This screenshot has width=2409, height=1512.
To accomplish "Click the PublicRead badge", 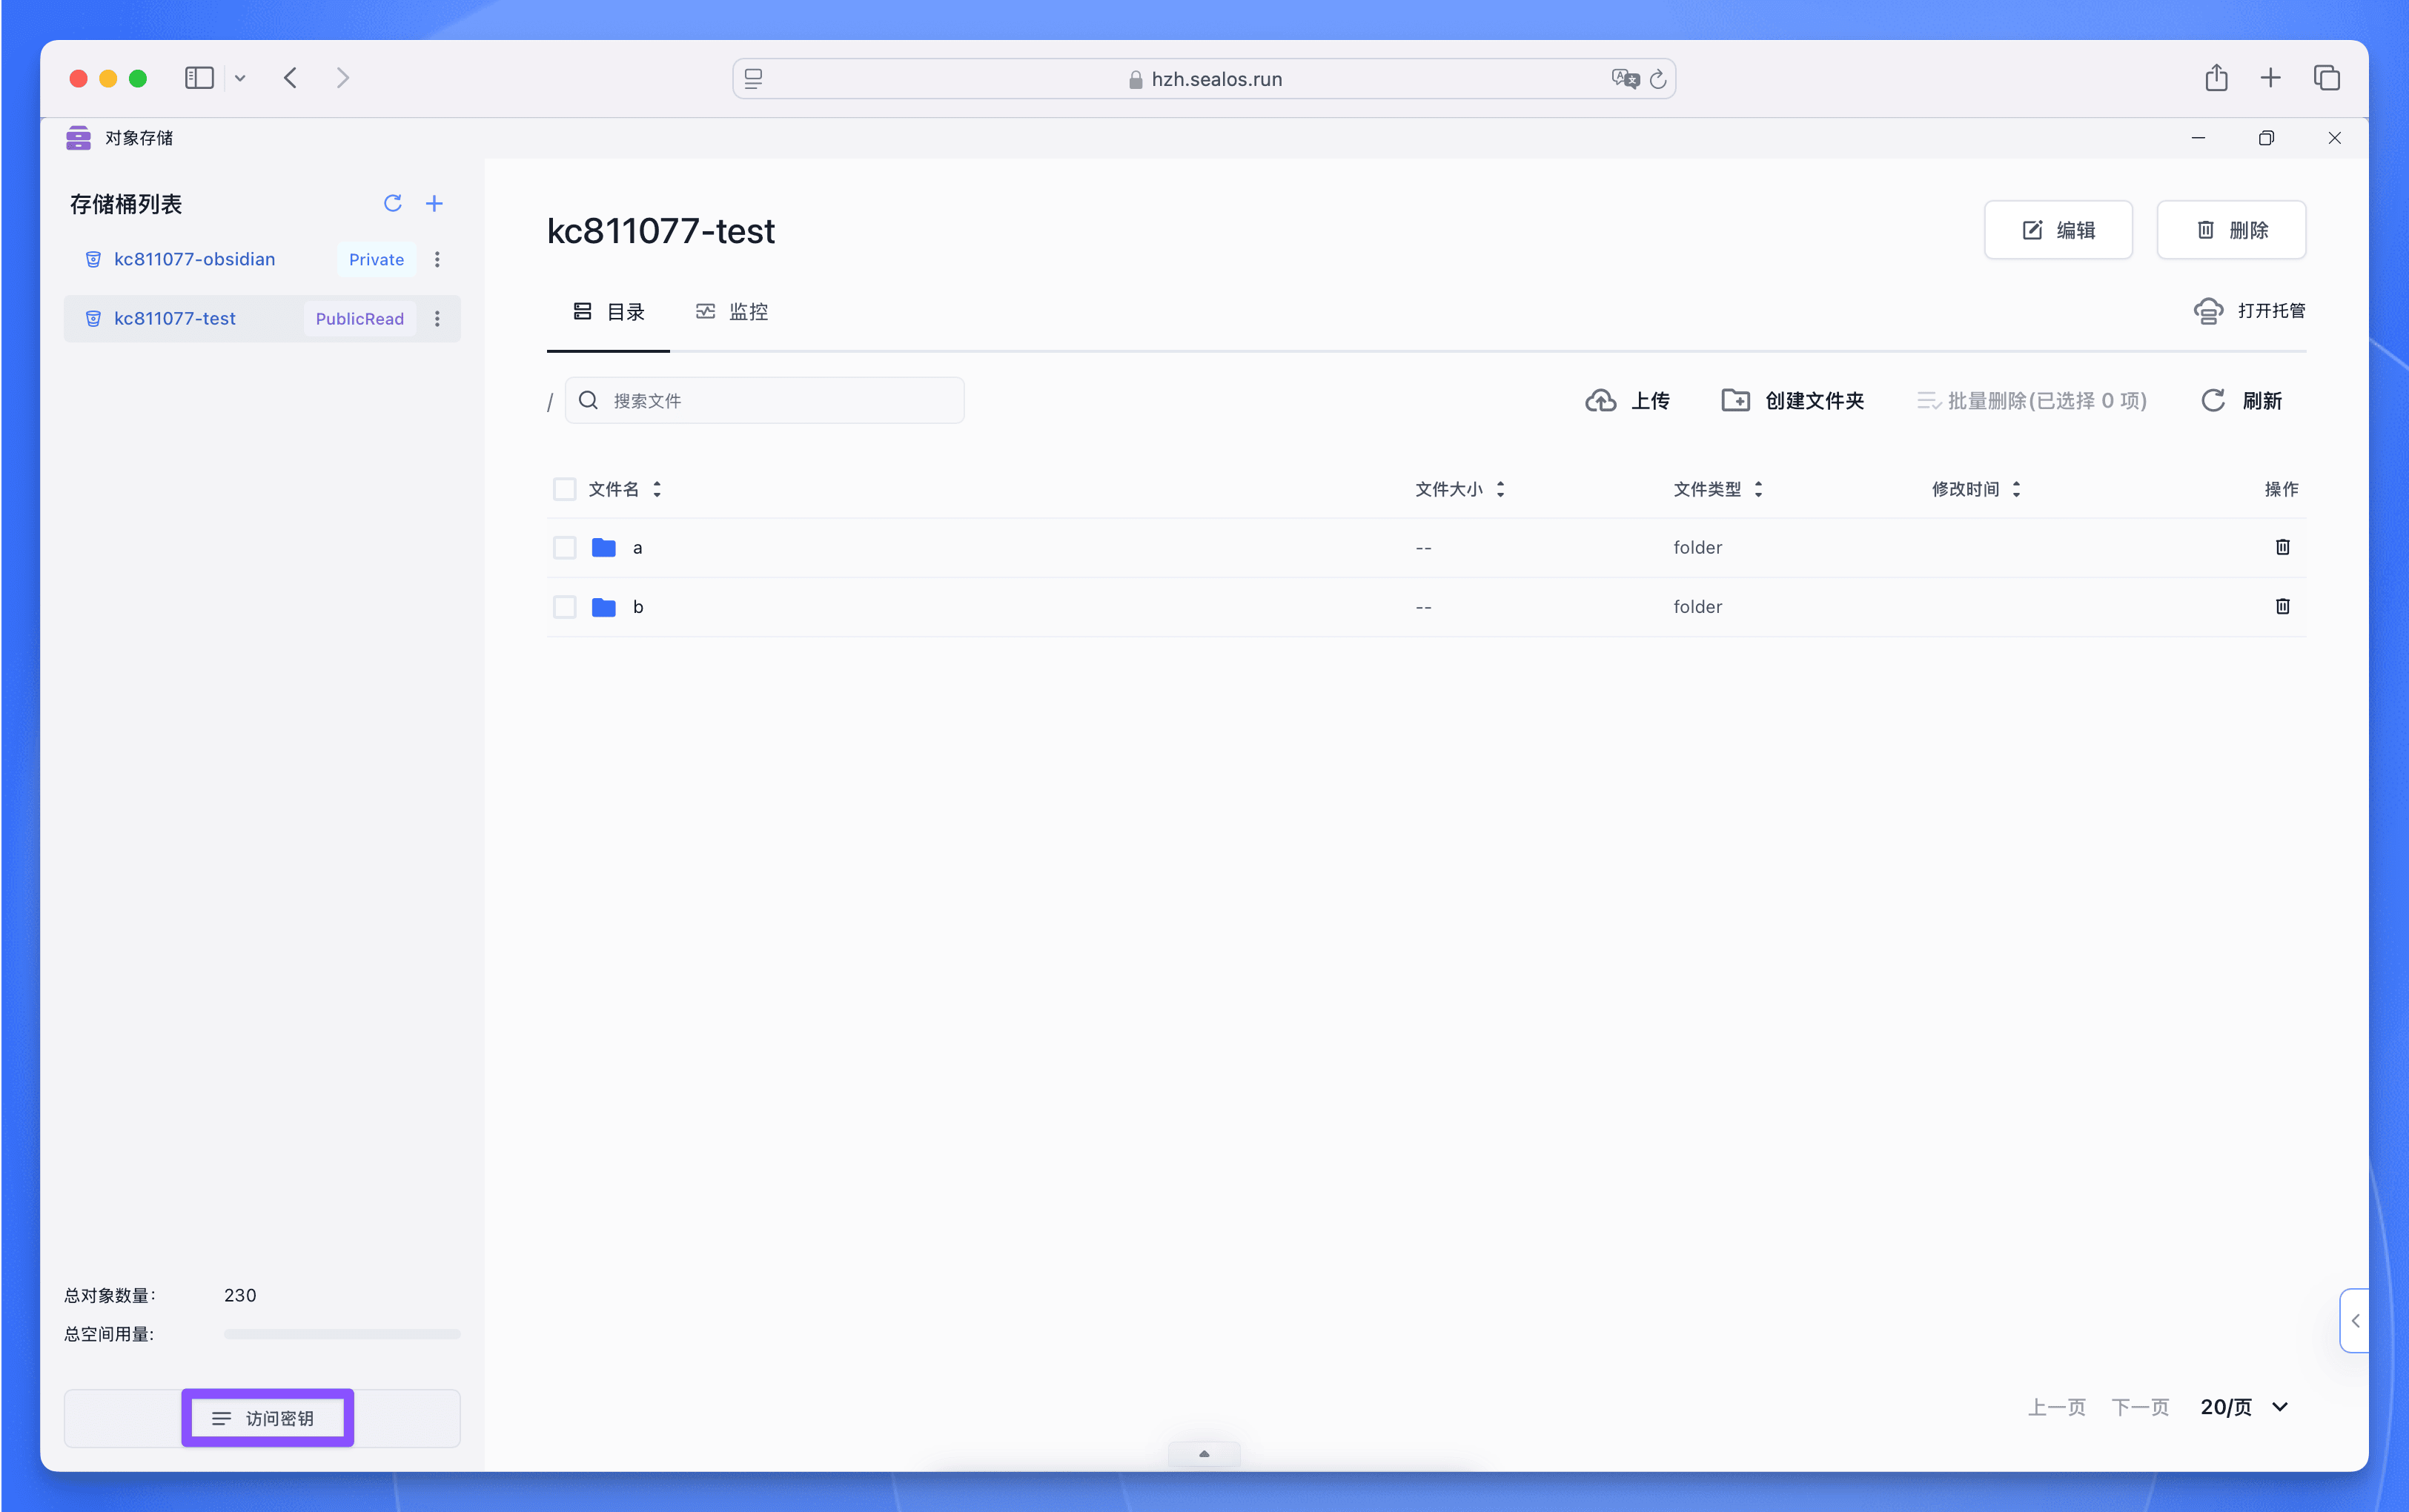I will 360,319.
